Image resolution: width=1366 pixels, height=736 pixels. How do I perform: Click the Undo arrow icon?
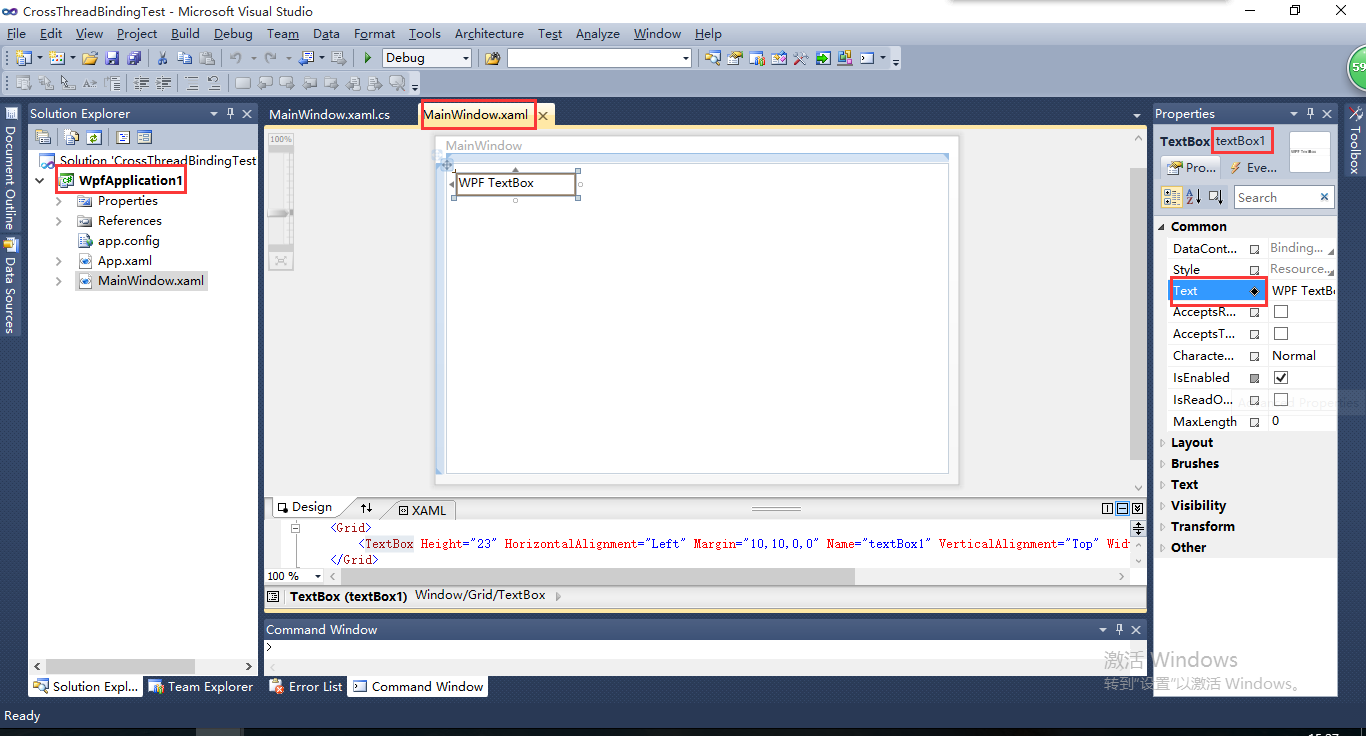(x=236, y=58)
